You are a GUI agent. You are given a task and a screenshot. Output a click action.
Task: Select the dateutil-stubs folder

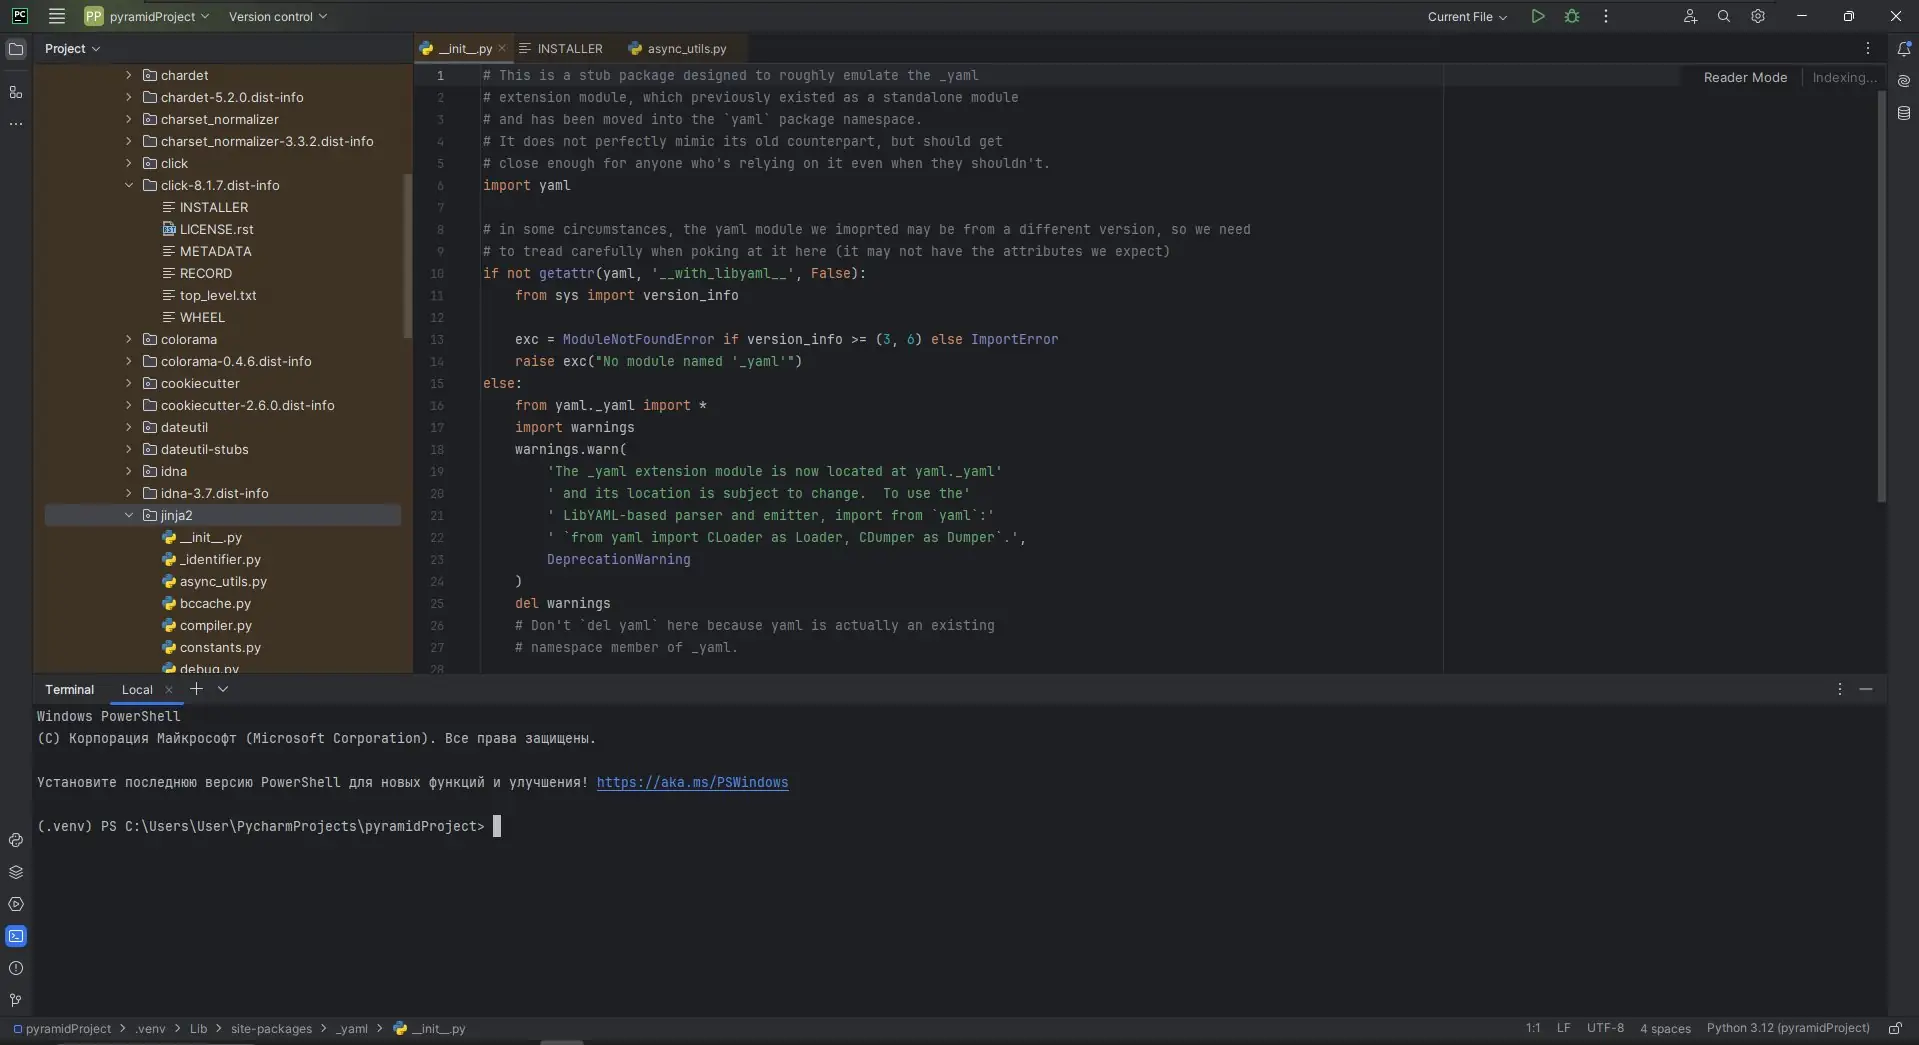204,449
